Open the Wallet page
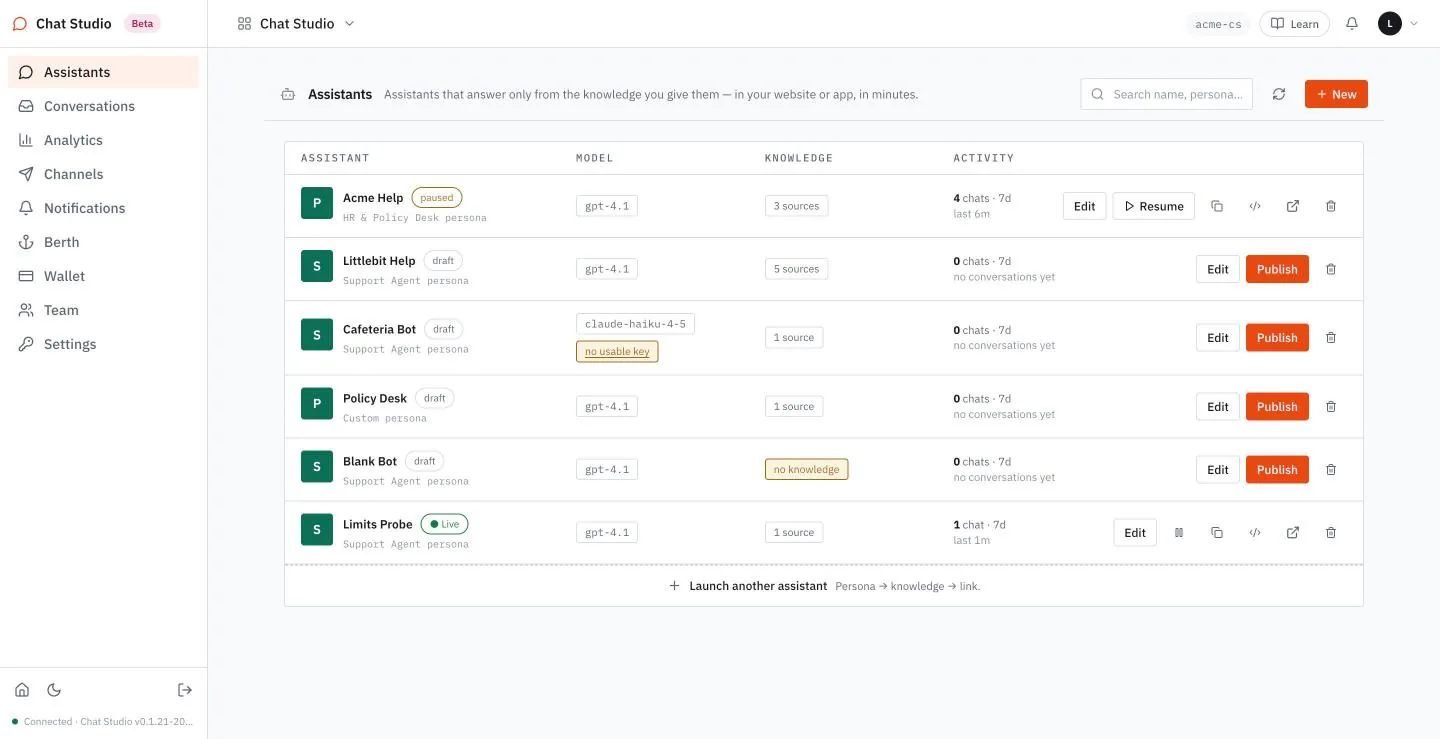 [x=104, y=276]
